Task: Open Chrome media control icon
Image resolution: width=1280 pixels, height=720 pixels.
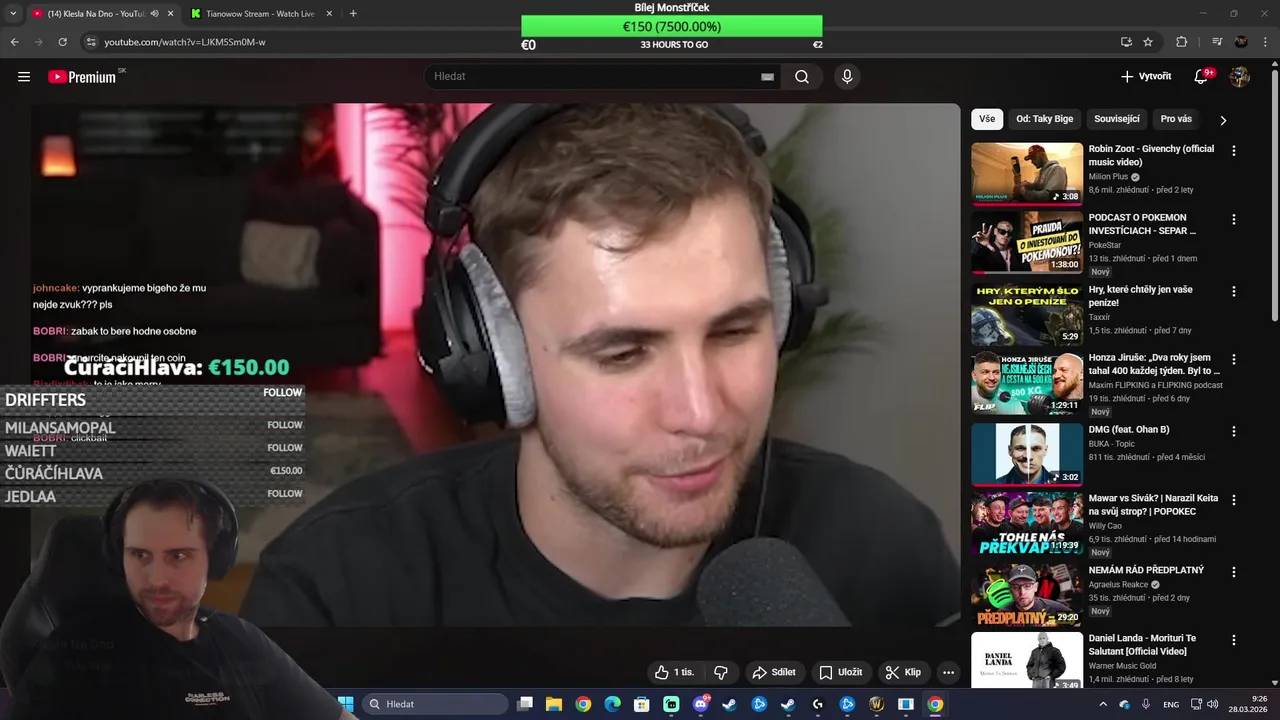Action: tap(1216, 42)
